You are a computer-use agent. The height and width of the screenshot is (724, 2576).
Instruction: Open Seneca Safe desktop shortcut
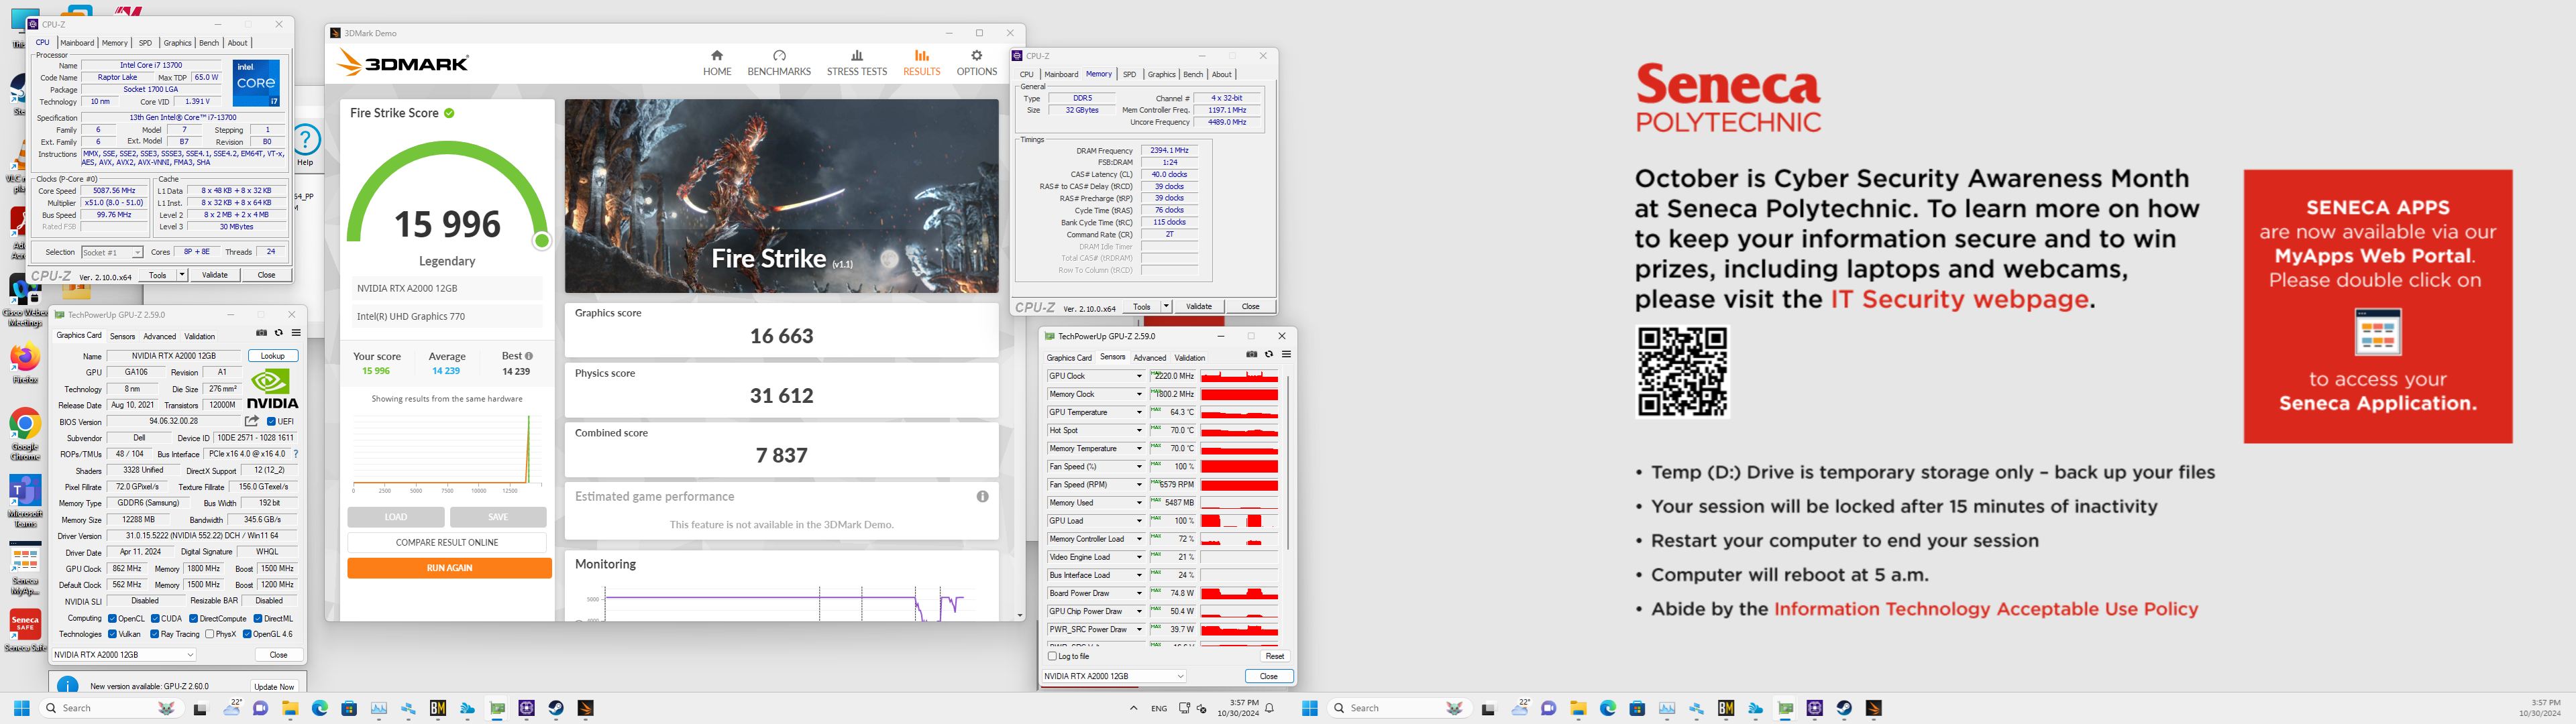(x=25, y=631)
